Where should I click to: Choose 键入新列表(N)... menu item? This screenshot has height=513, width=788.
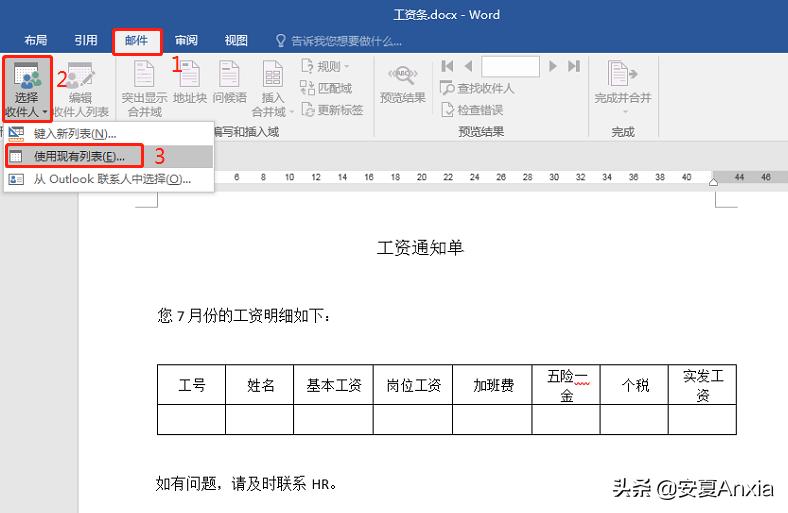109,134
